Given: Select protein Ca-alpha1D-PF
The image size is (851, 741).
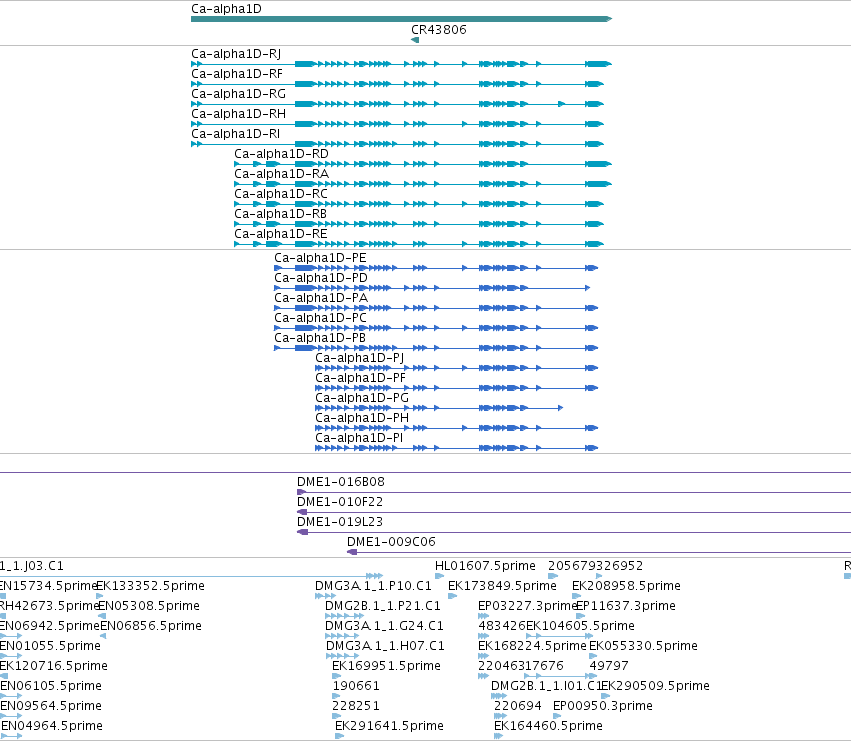Looking at the screenshot, I should tap(360, 378).
